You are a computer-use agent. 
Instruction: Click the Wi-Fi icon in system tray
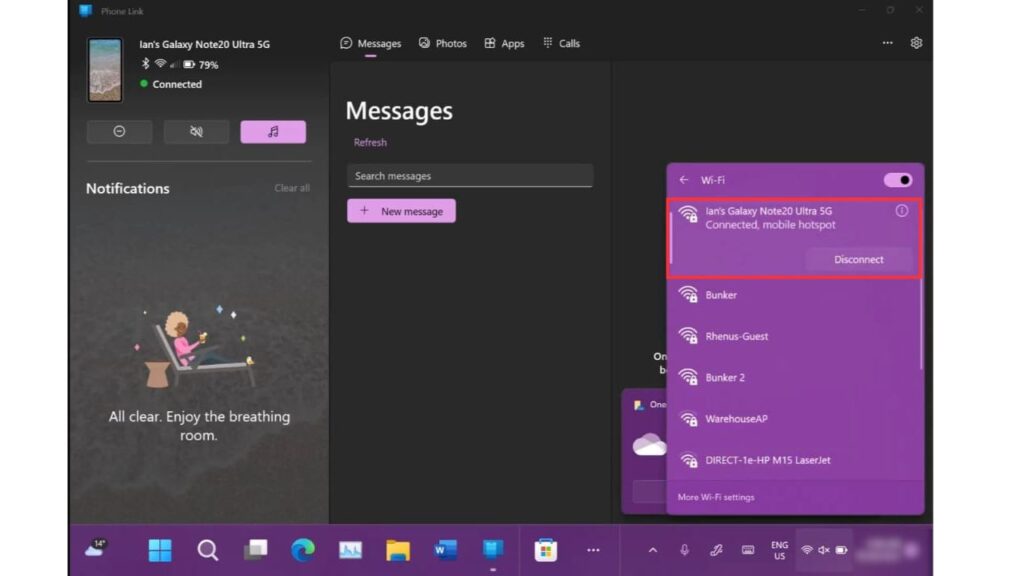pos(807,551)
